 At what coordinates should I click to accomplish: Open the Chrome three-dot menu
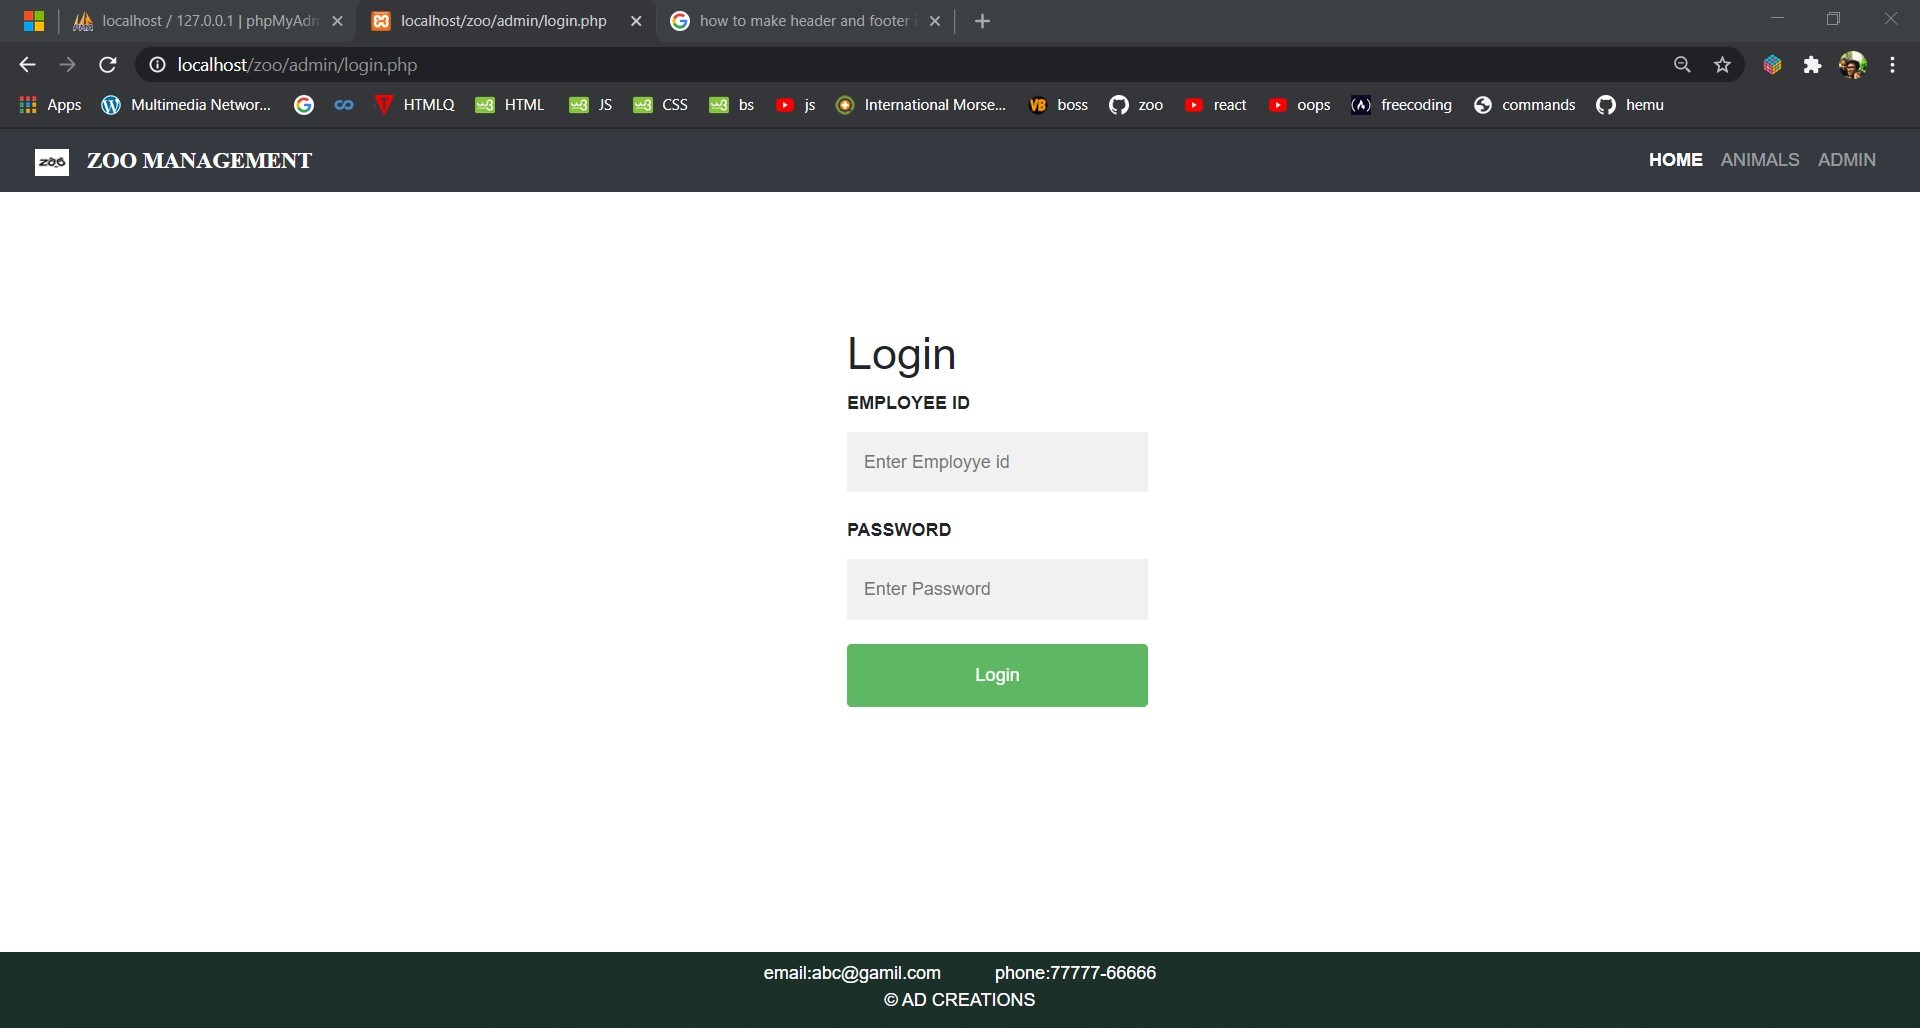pyautogui.click(x=1892, y=64)
